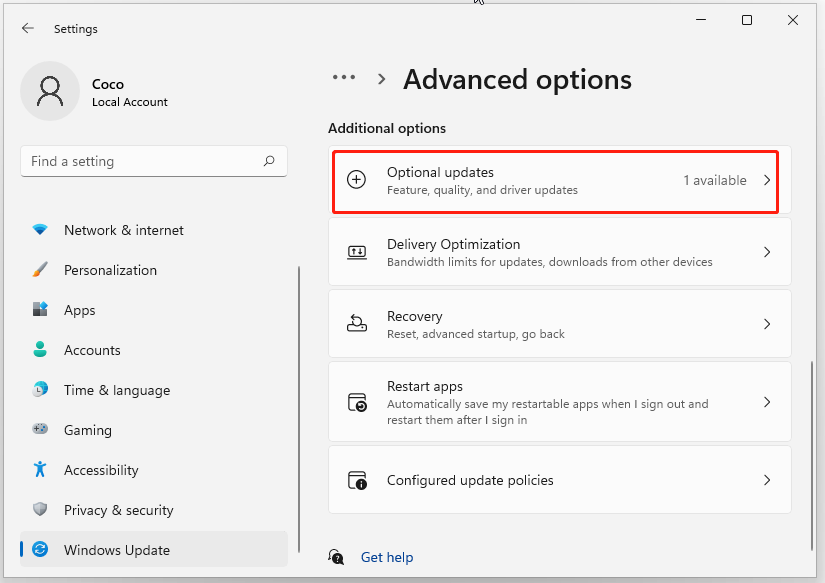Viewport: 825px width, 583px height.
Task: Click the Network & internet wifi icon
Action: [40, 229]
